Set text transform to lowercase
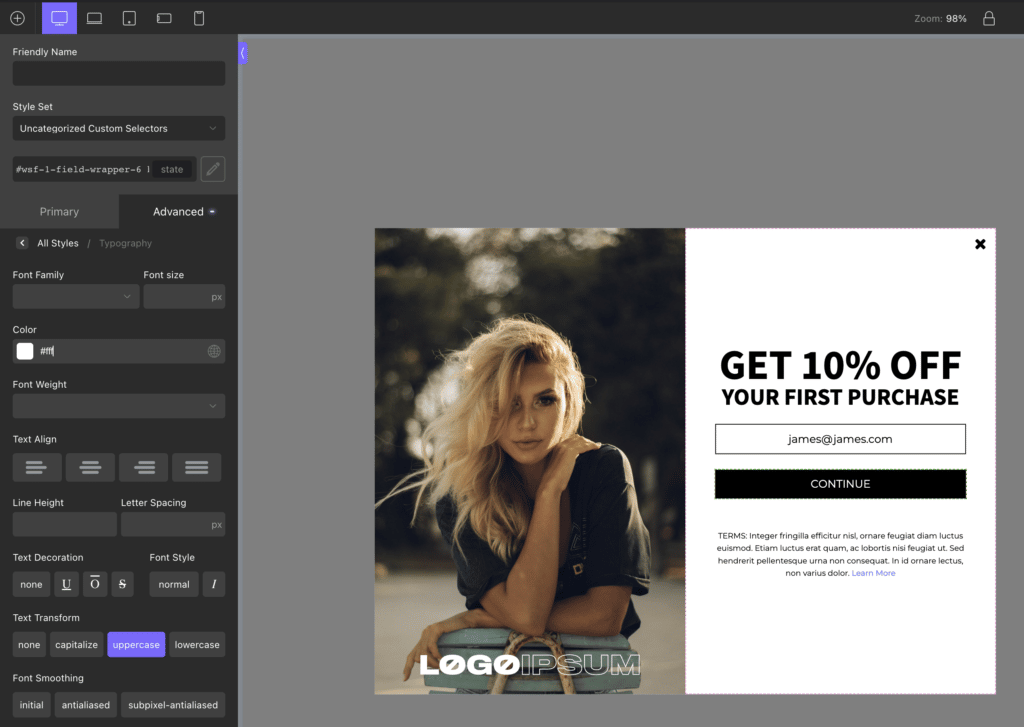Image resolution: width=1024 pixels, height=727 pixels. [197, 645]
